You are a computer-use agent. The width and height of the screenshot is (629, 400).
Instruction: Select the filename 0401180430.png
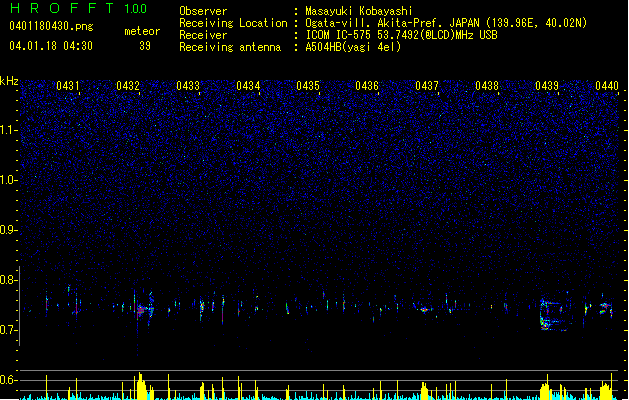pos(51,27)
